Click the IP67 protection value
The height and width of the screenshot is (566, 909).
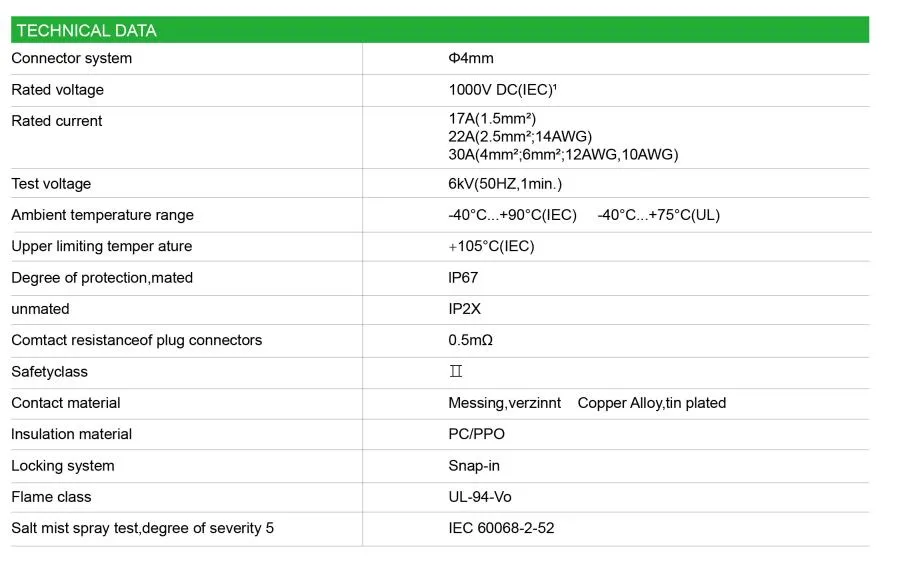coord(463,278)
